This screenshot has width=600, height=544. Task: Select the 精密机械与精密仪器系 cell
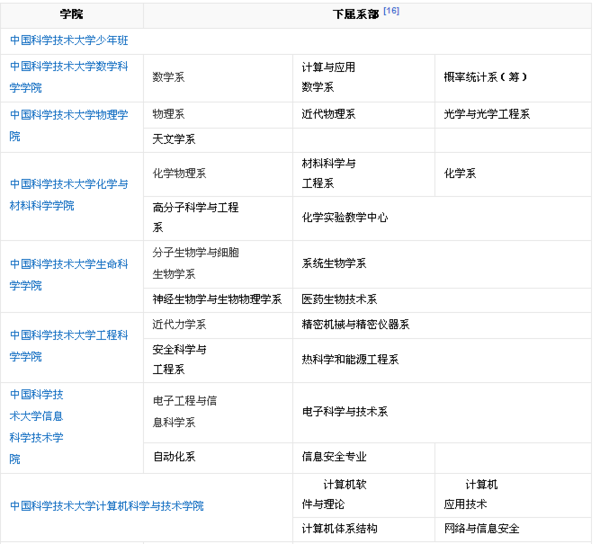442,325
